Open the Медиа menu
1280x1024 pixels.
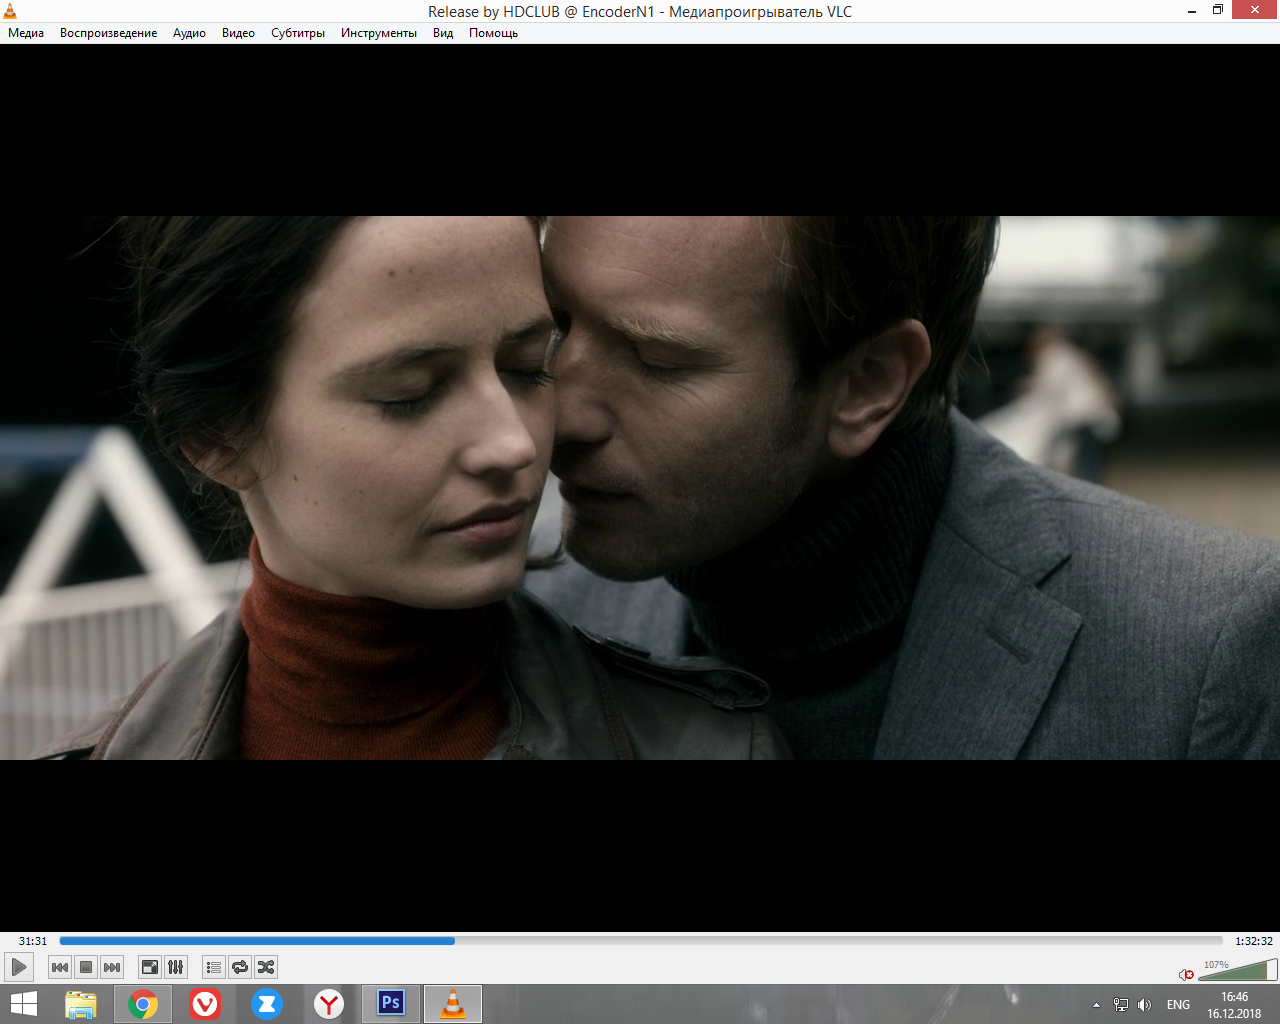coord(26,33)
